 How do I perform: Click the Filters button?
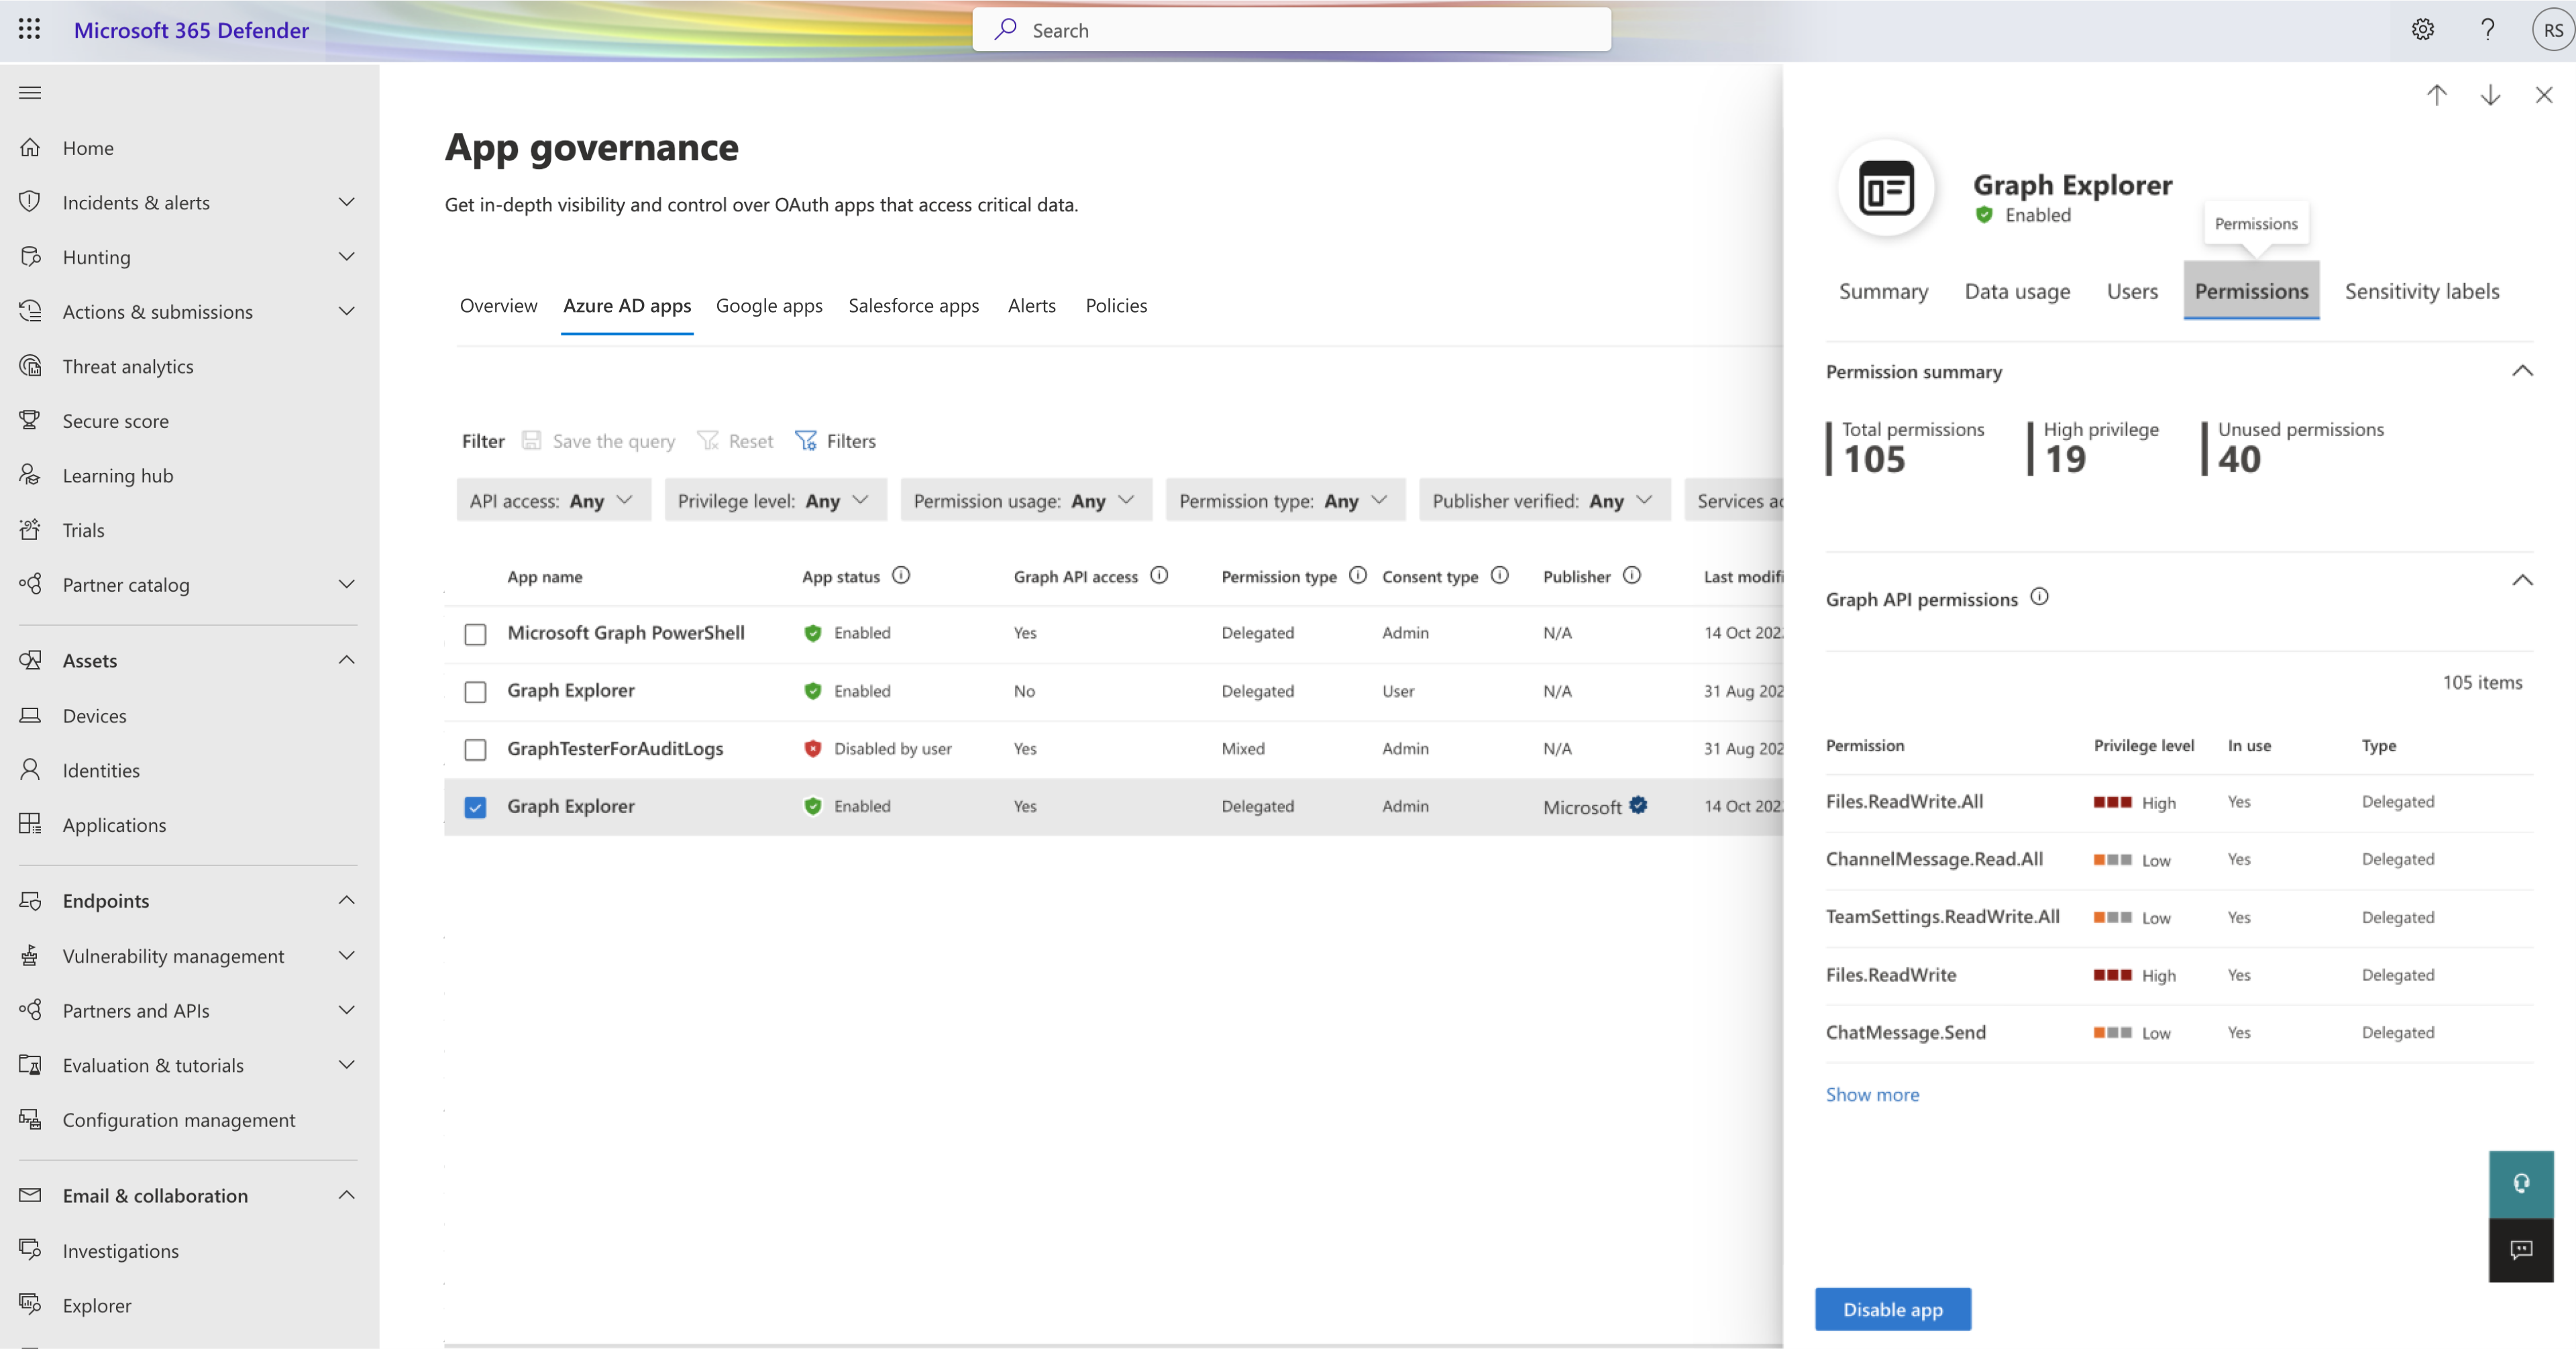835,439
